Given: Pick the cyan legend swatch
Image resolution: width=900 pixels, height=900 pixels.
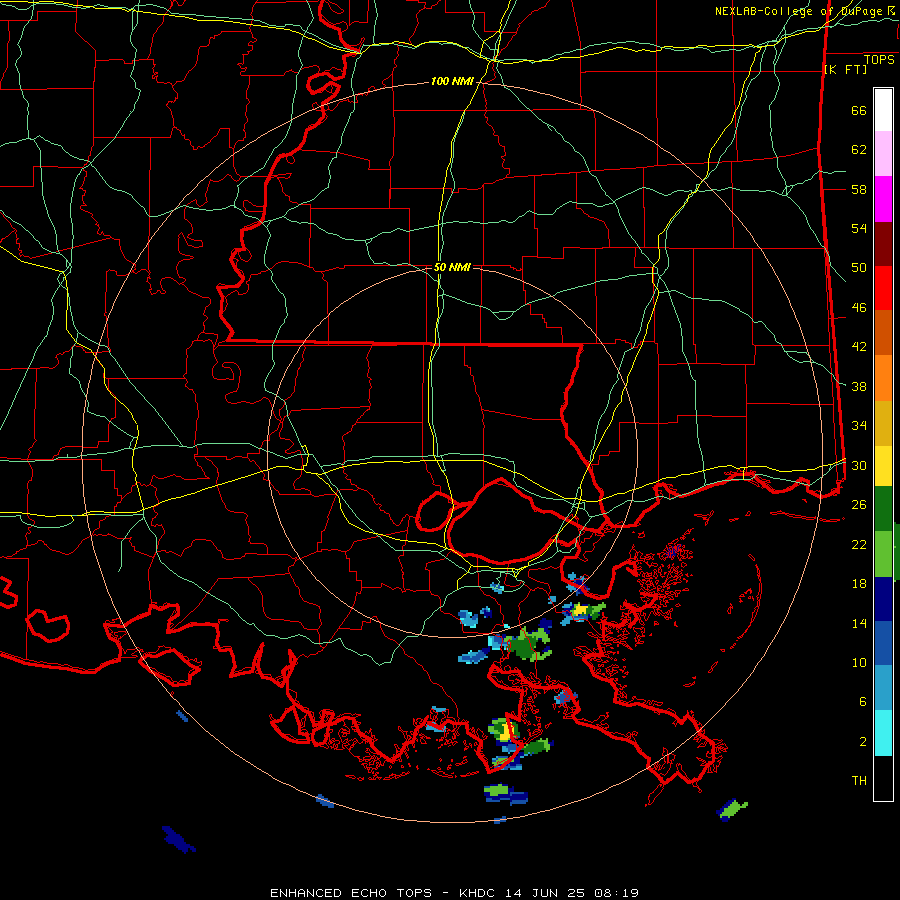Looking at the screenshot, I should tap(883, 733).
